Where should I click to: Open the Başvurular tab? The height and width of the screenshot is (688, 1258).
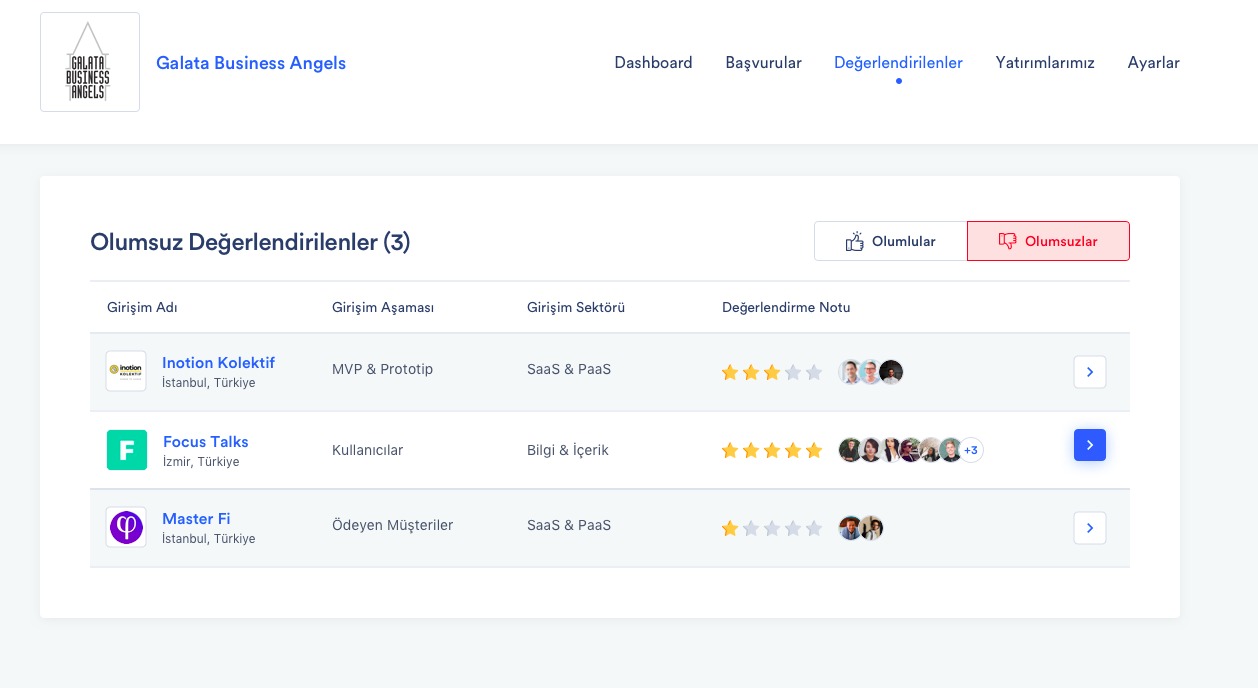click(x=763, y=63)
